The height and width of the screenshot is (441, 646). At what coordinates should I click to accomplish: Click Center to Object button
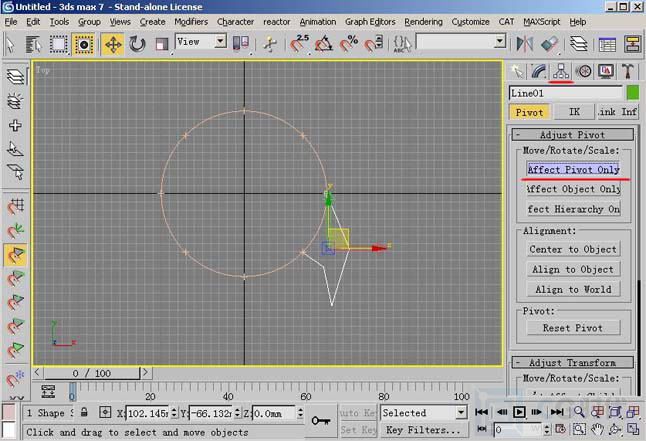[x=573, y=249]
